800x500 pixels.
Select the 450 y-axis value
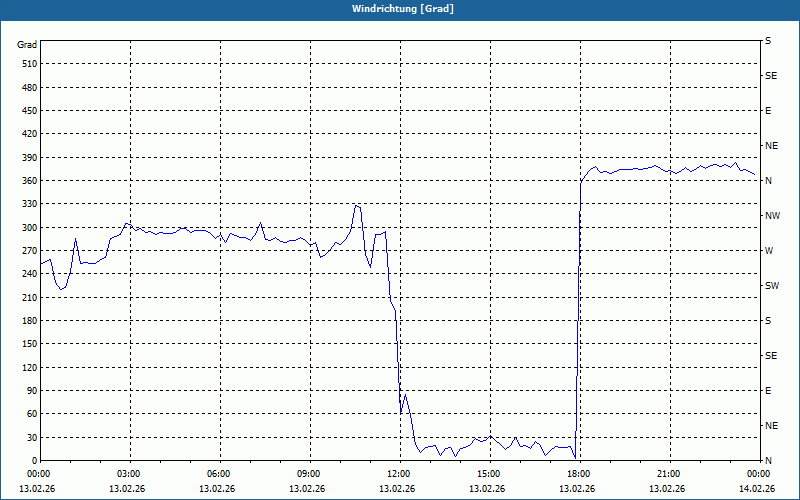[29, 111]
